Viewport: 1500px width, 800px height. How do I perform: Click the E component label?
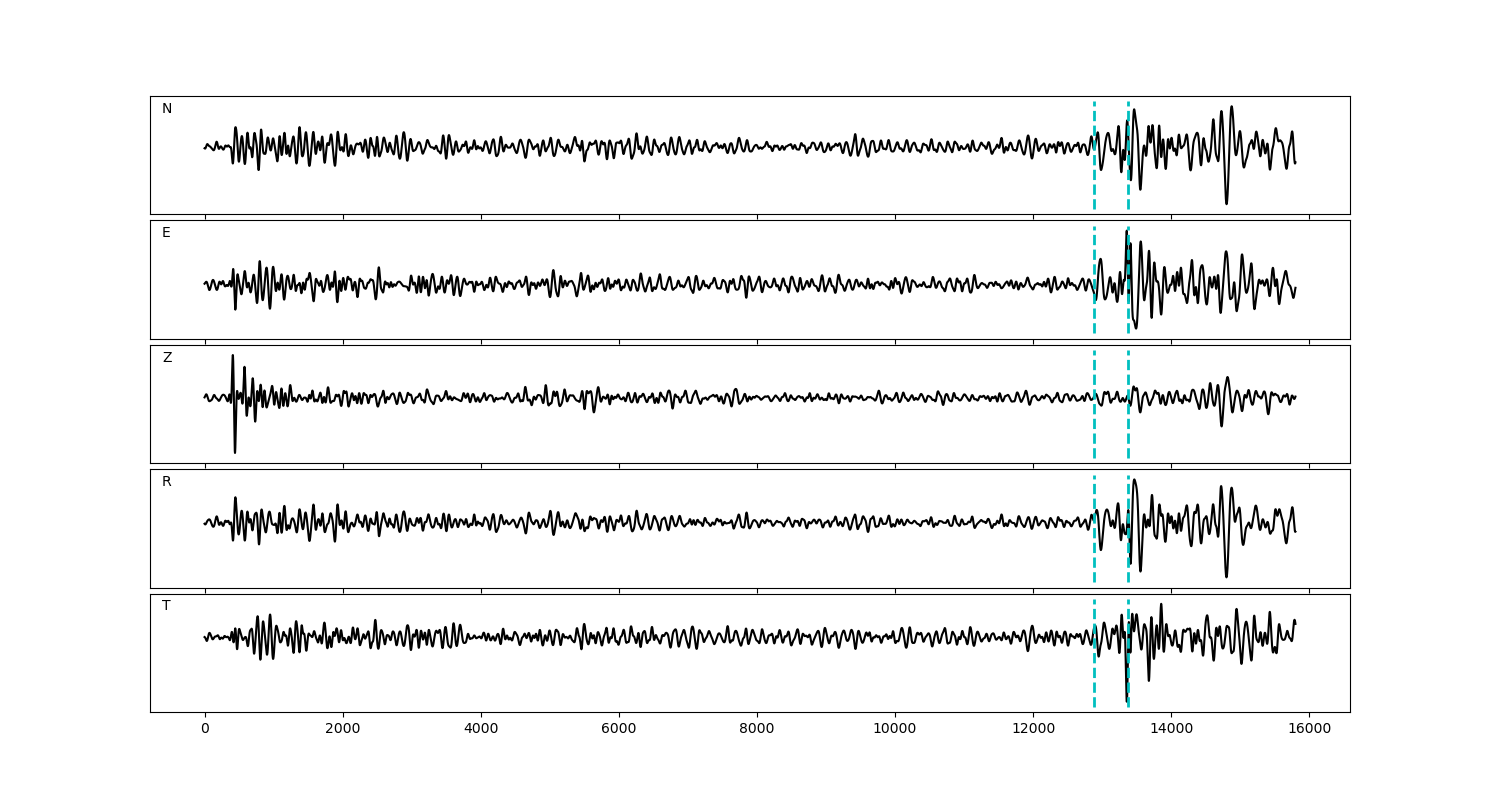(x=166, y=233)
